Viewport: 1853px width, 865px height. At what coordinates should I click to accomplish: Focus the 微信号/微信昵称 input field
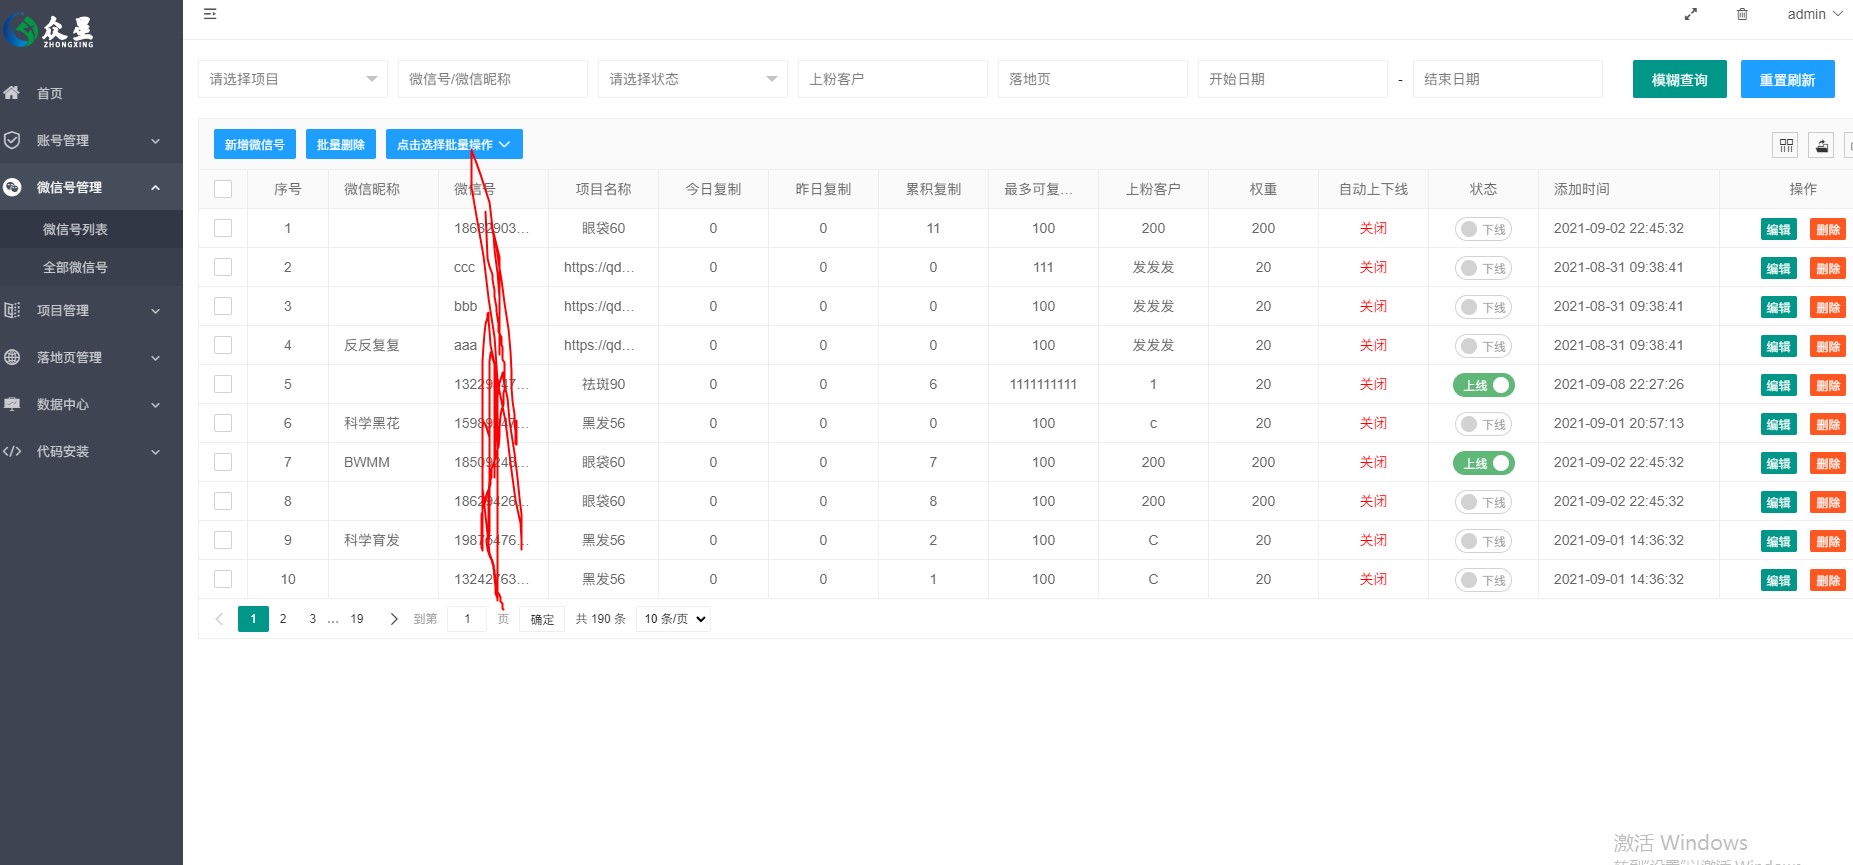(493, 79)
